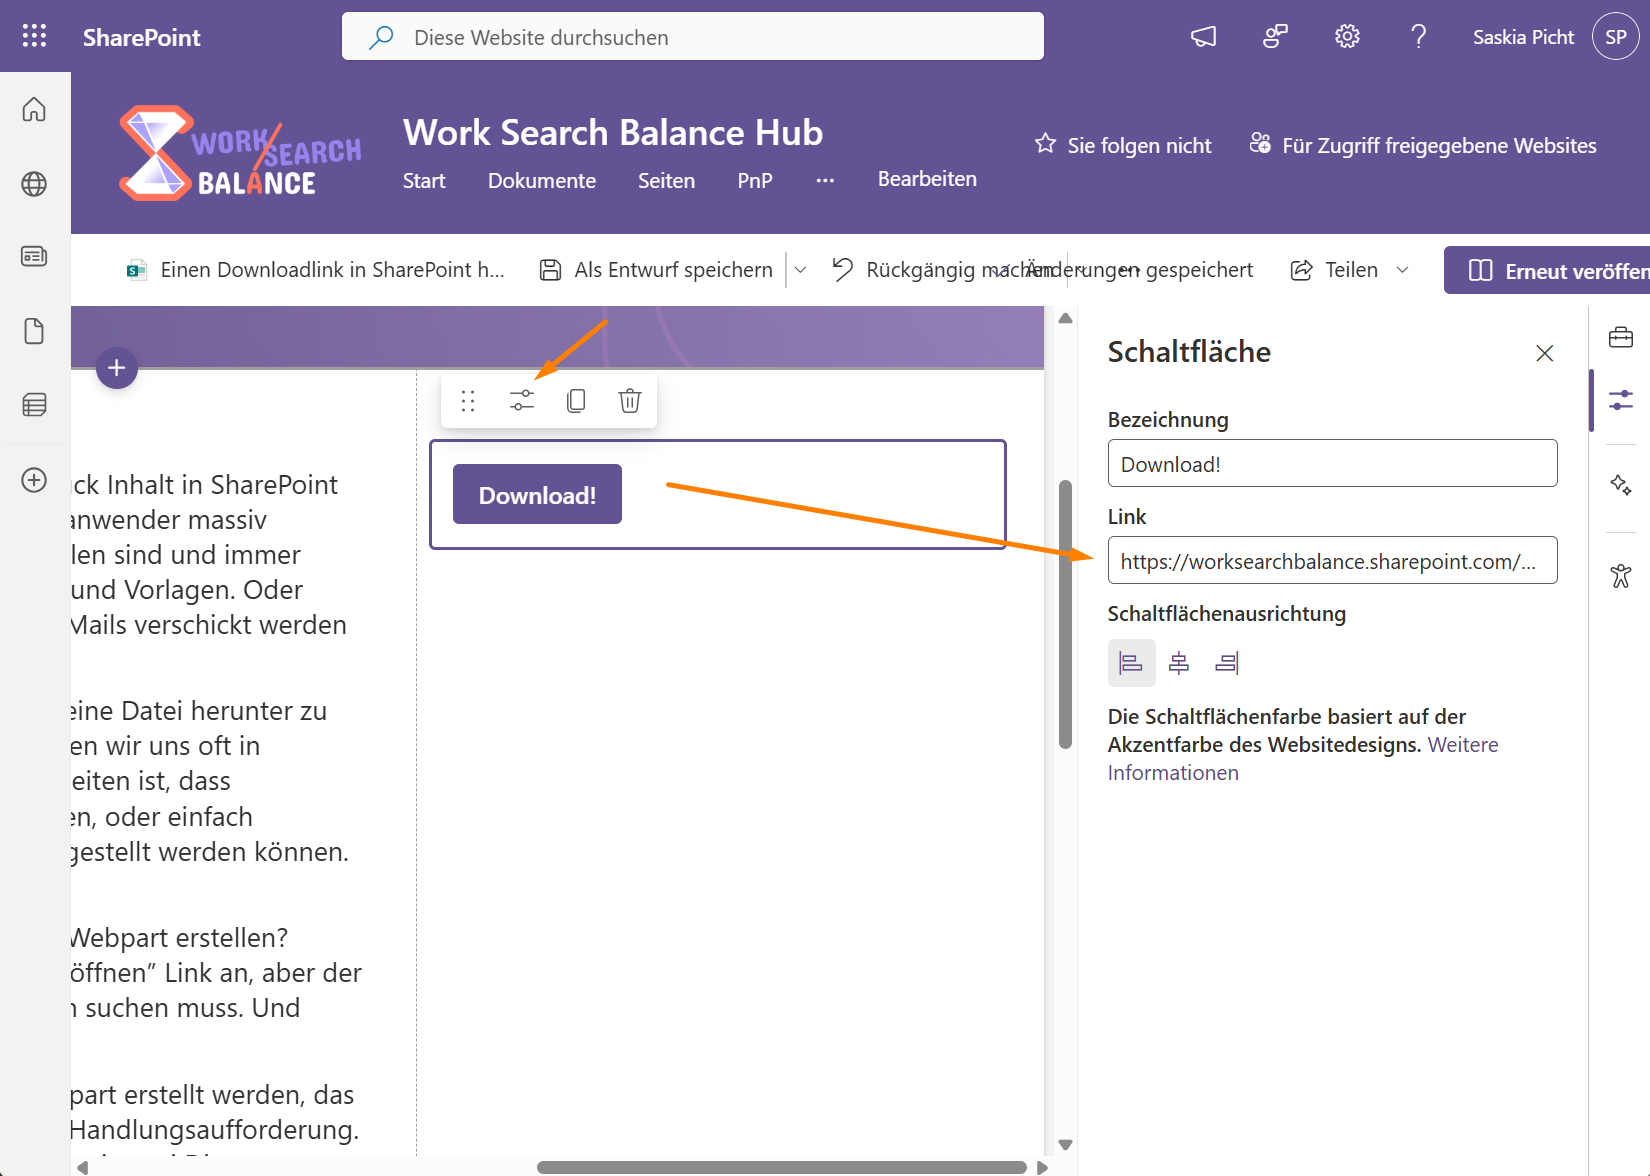Open the settings gear icon
The width and height of the screenshot is (1650, 1176).
pos(1347,37)
